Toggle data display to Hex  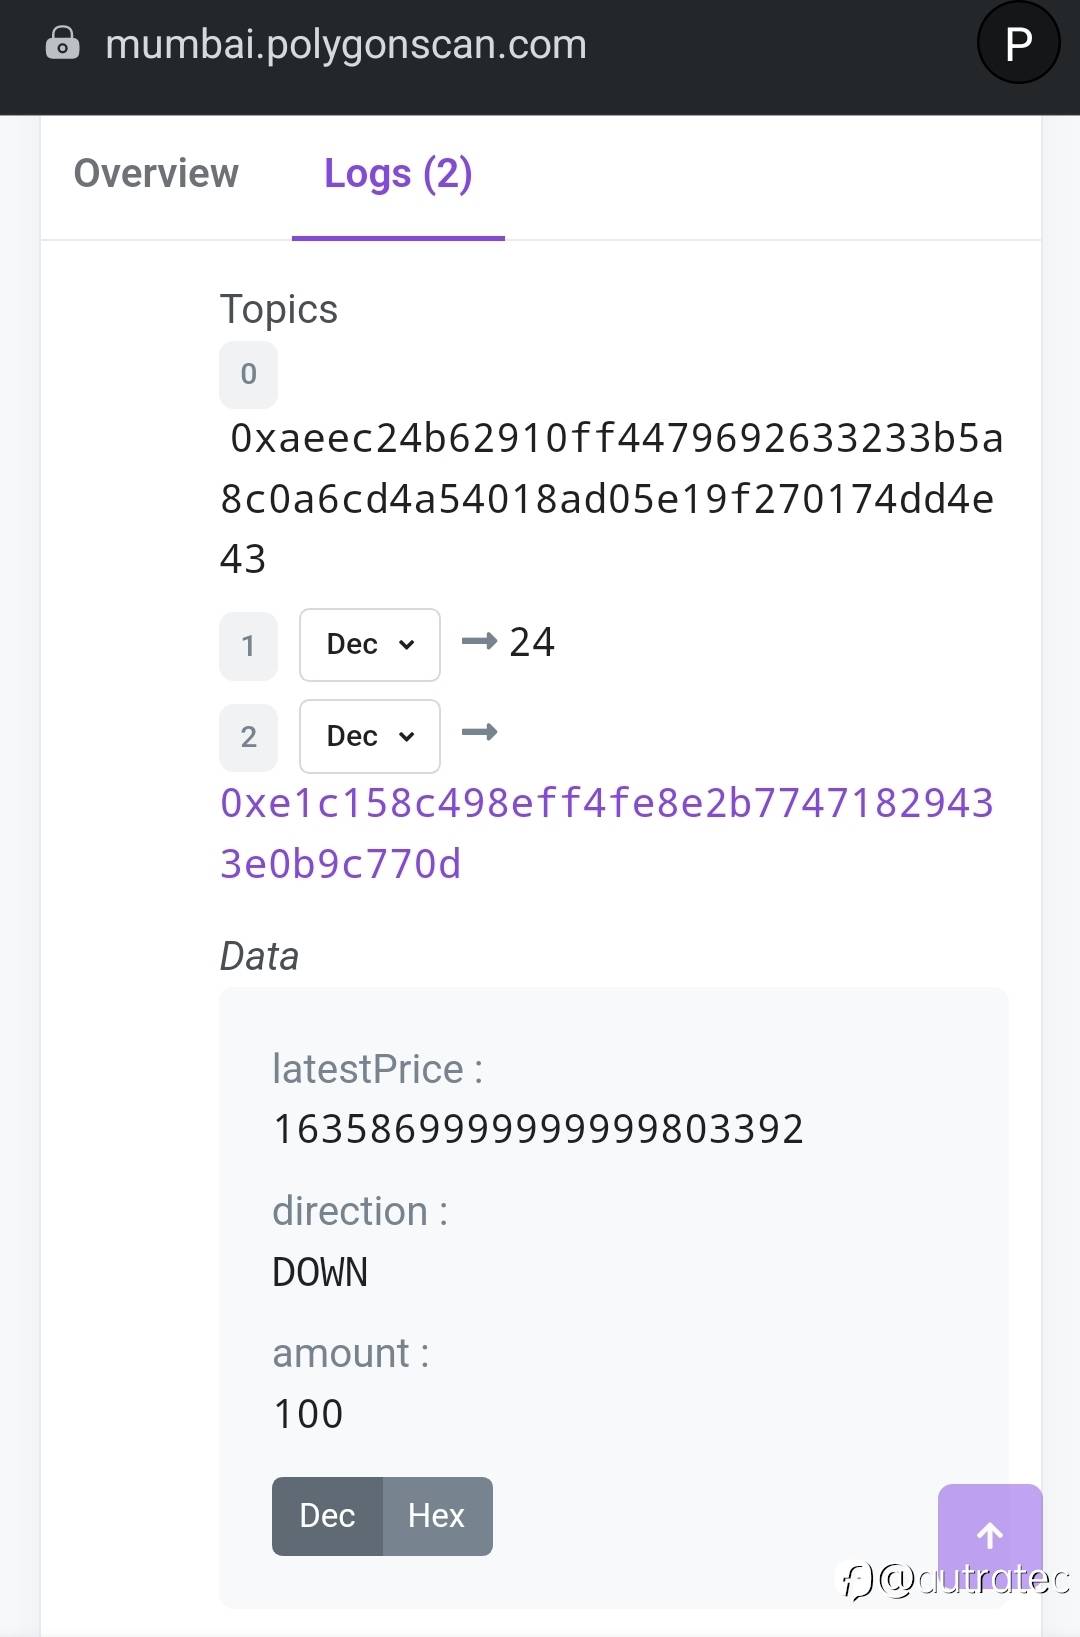click(436, 1516)
